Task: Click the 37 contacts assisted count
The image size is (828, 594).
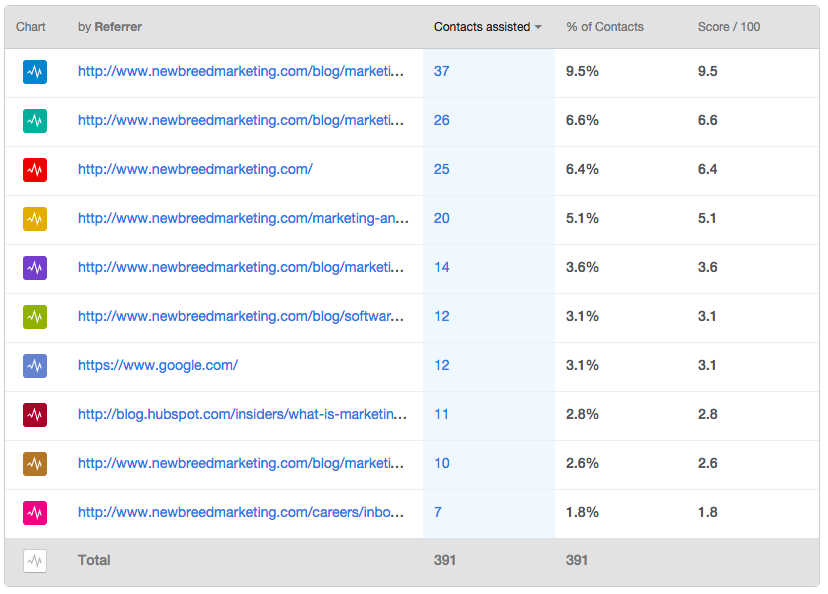Action: coord(442,72)
